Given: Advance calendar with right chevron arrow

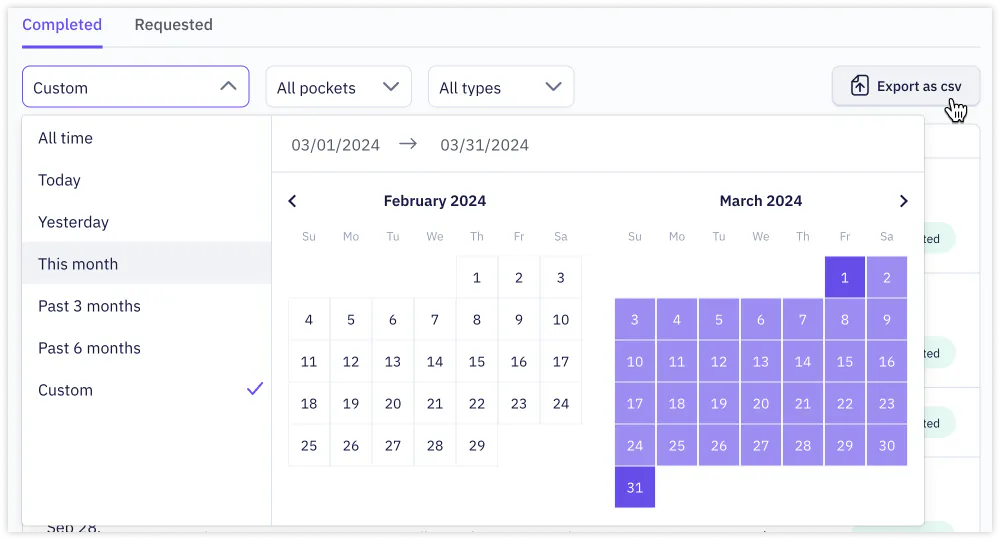Looking at the screenshot, I should pyautogui.click(x=903, y=201).
